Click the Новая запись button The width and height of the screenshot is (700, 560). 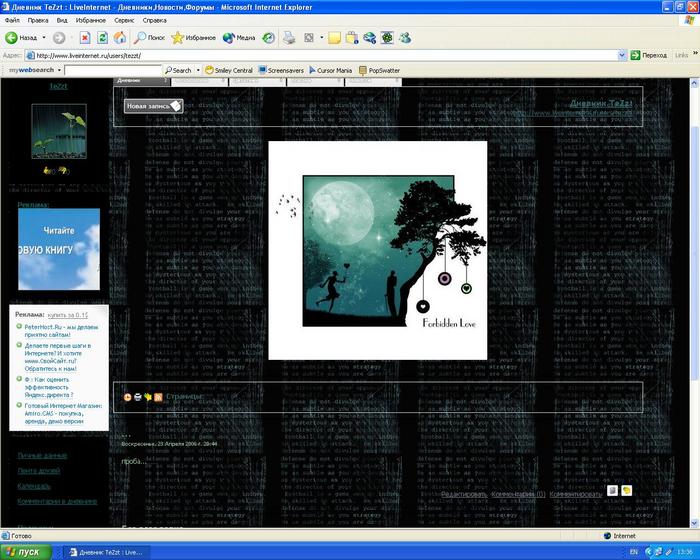(154, 106)
